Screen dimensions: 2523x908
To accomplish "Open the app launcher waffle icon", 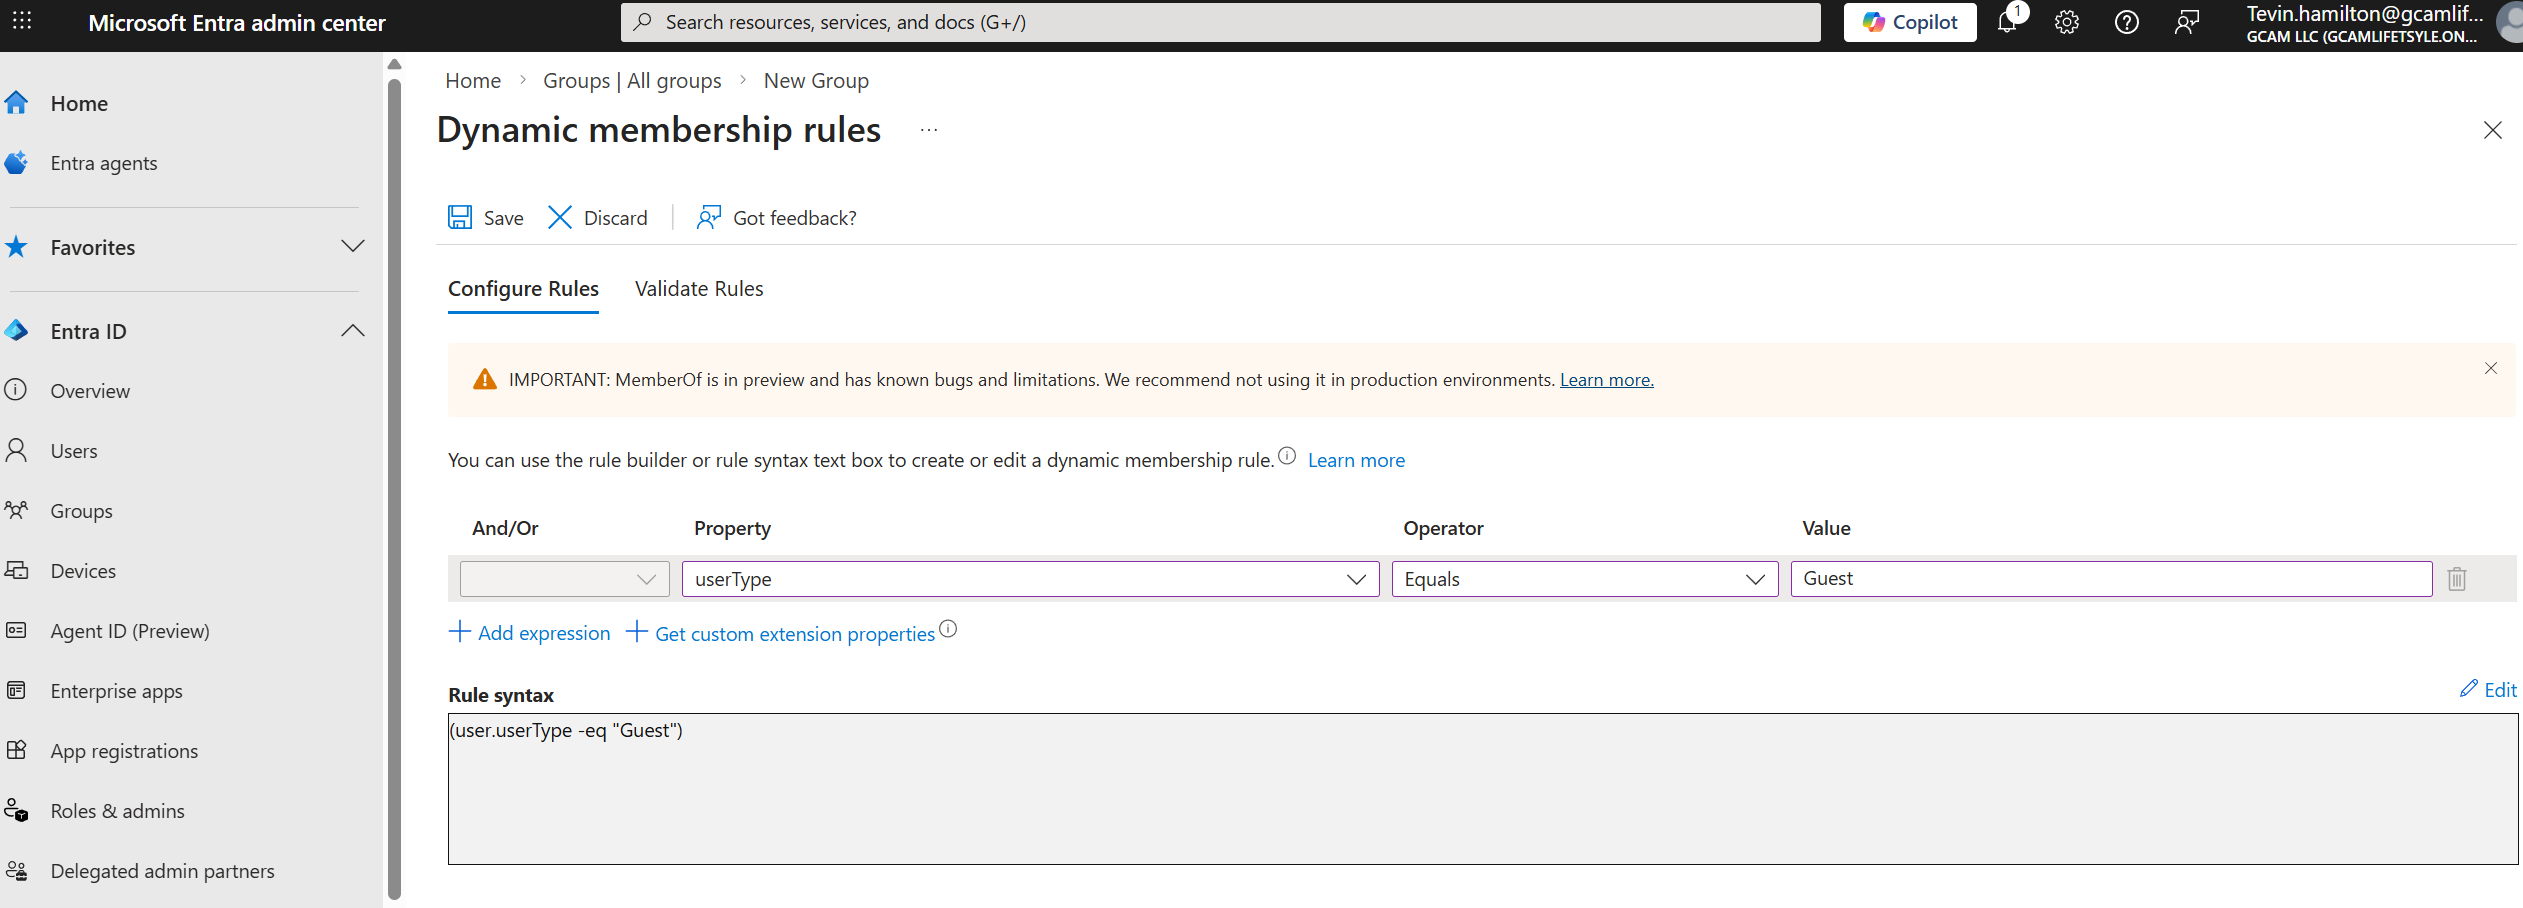I will [x=22, y=21].
